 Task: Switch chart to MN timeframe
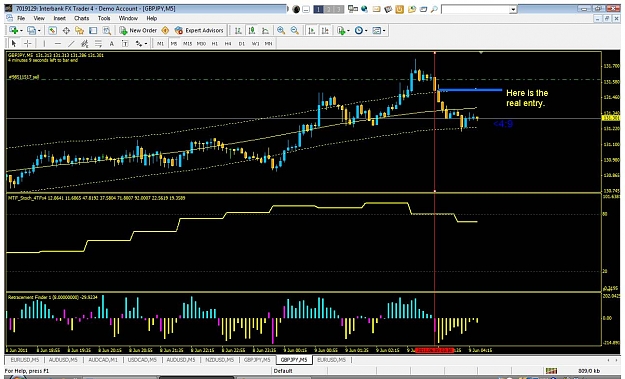(x=269, y=43)
